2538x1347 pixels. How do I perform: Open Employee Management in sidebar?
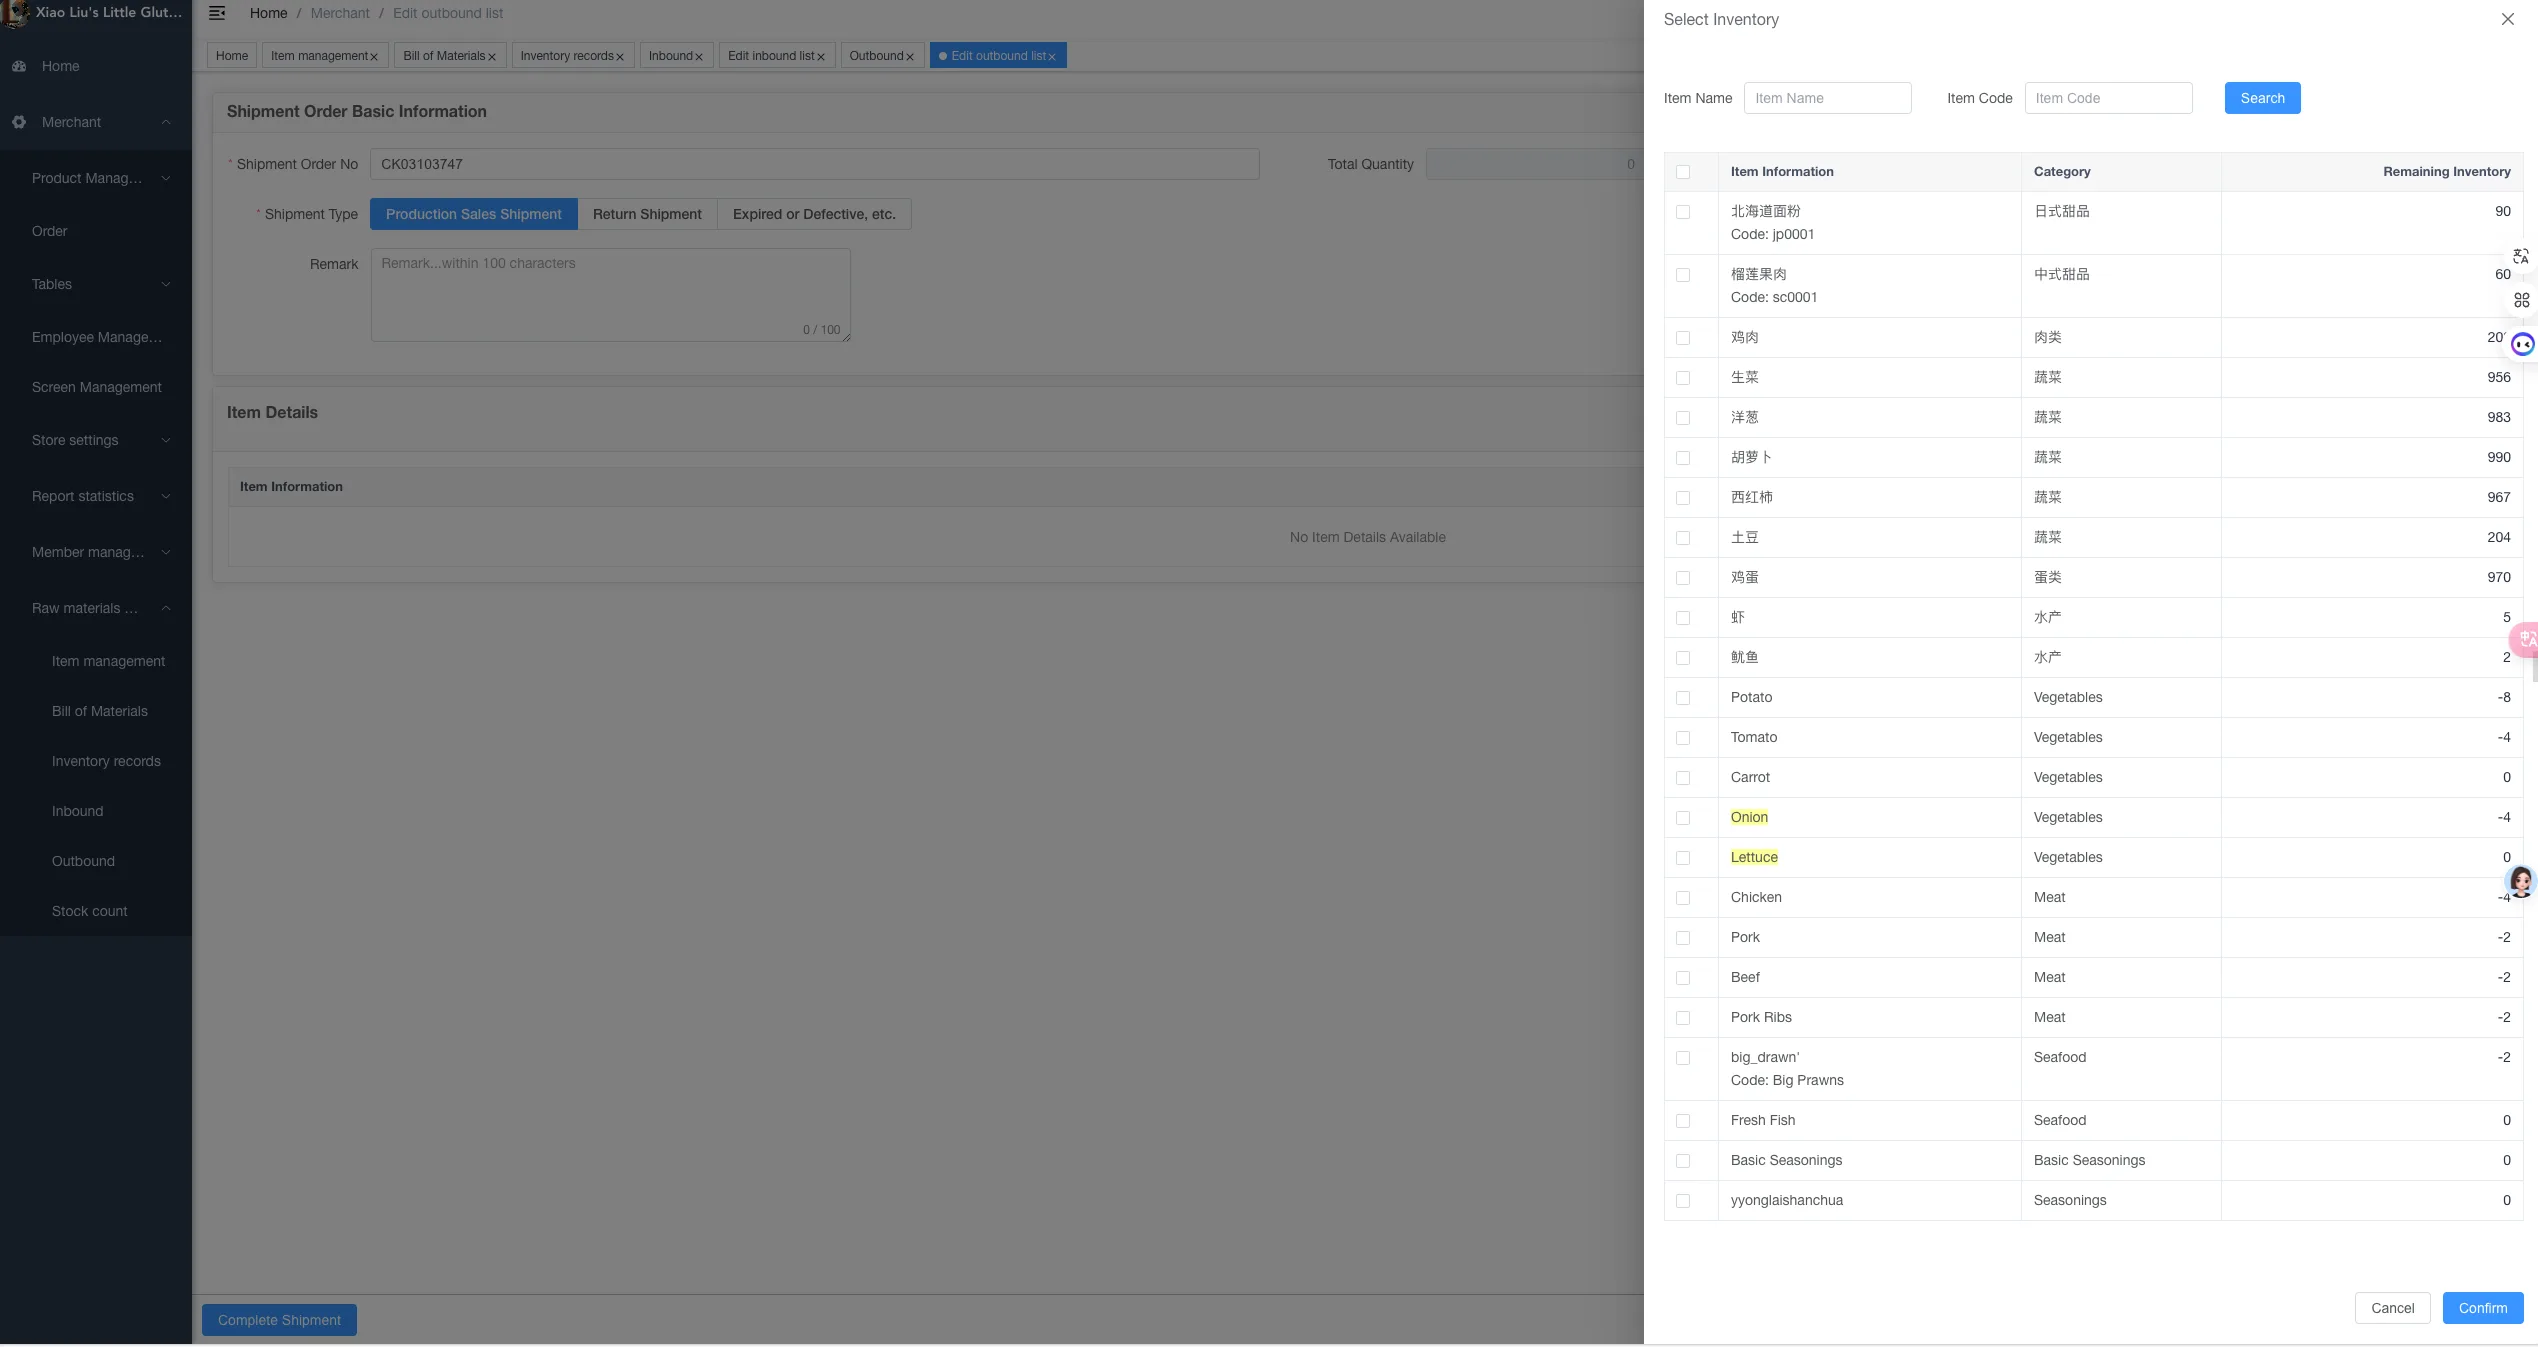tap(96, 337)
